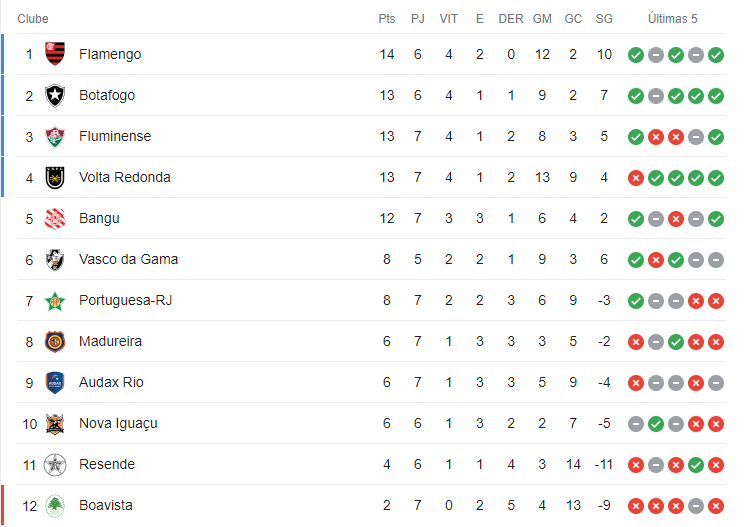Select the Volta Redonda shield icon

[x=55, y=177]
